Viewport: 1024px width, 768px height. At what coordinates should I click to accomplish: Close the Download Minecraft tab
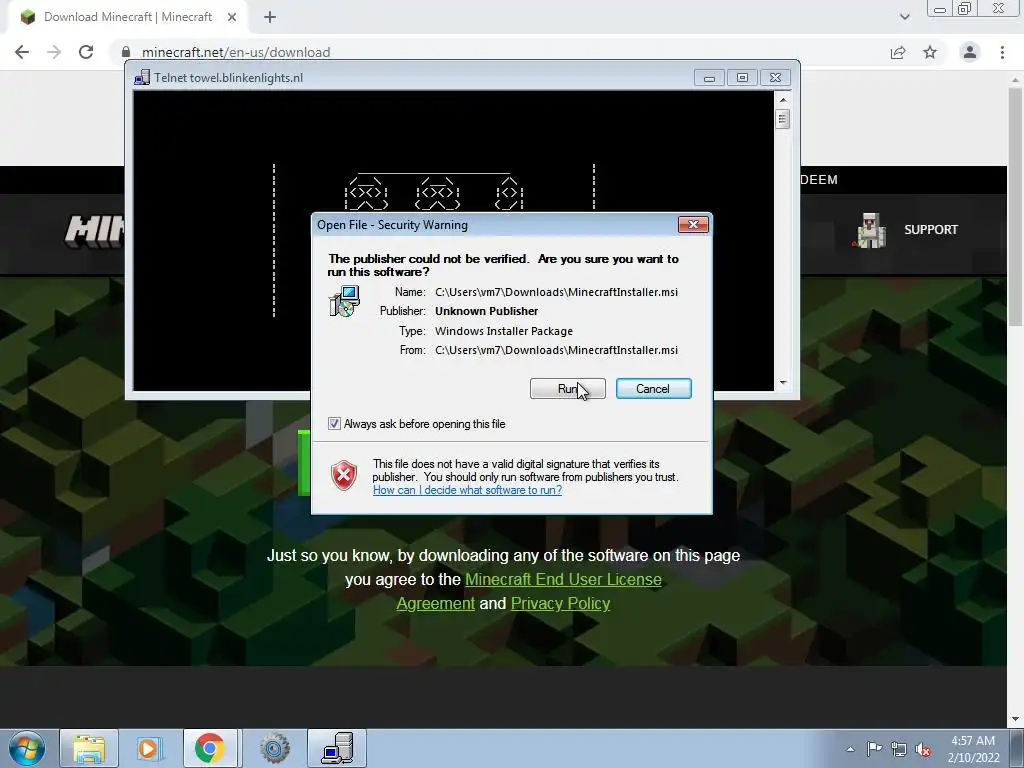click(x=232, y=17)
